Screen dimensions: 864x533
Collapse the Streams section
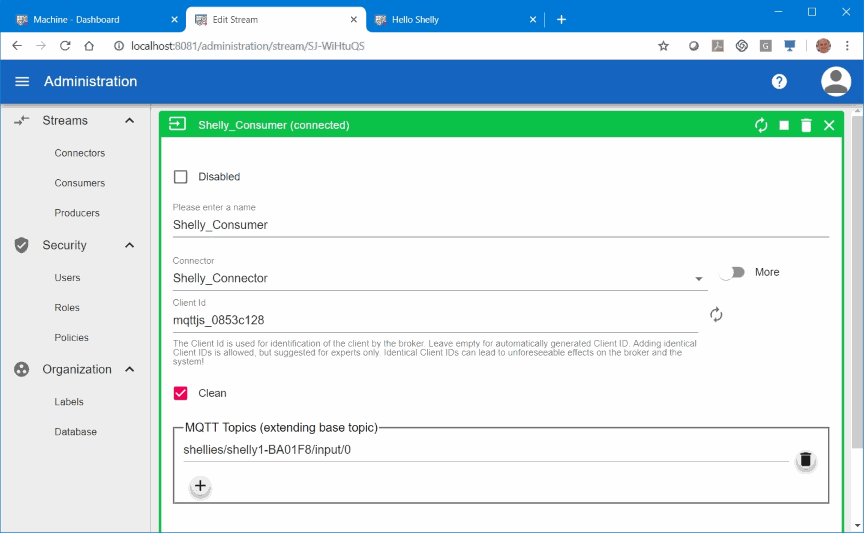129,121
